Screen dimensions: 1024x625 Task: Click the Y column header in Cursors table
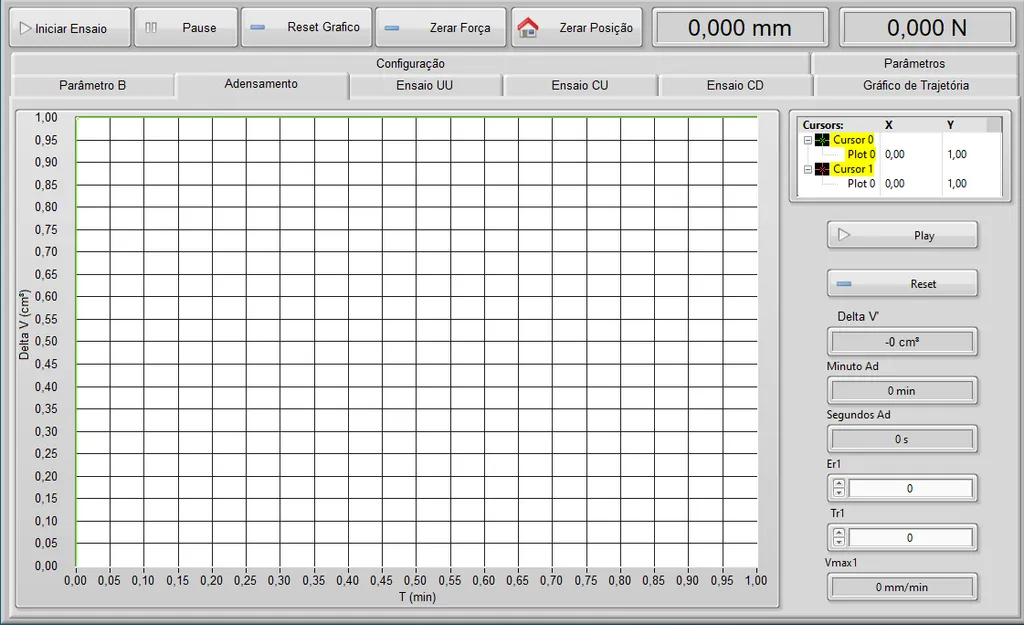[x=950, y=125]
